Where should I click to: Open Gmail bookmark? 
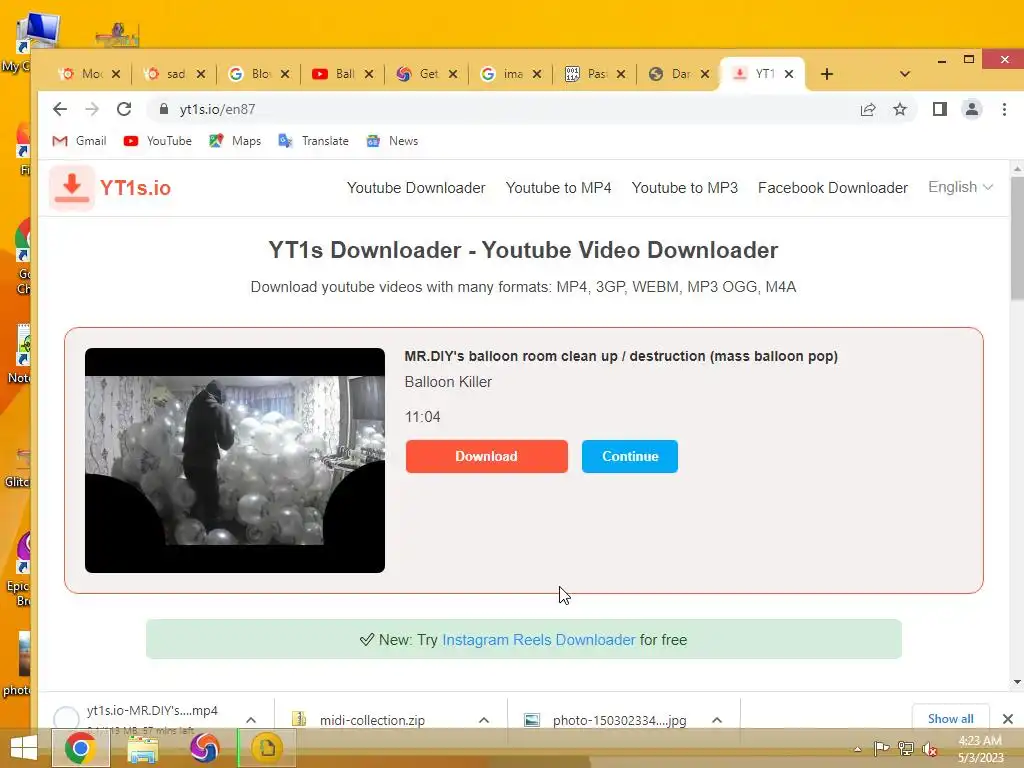pyautogui.click(x=79, y=141)
